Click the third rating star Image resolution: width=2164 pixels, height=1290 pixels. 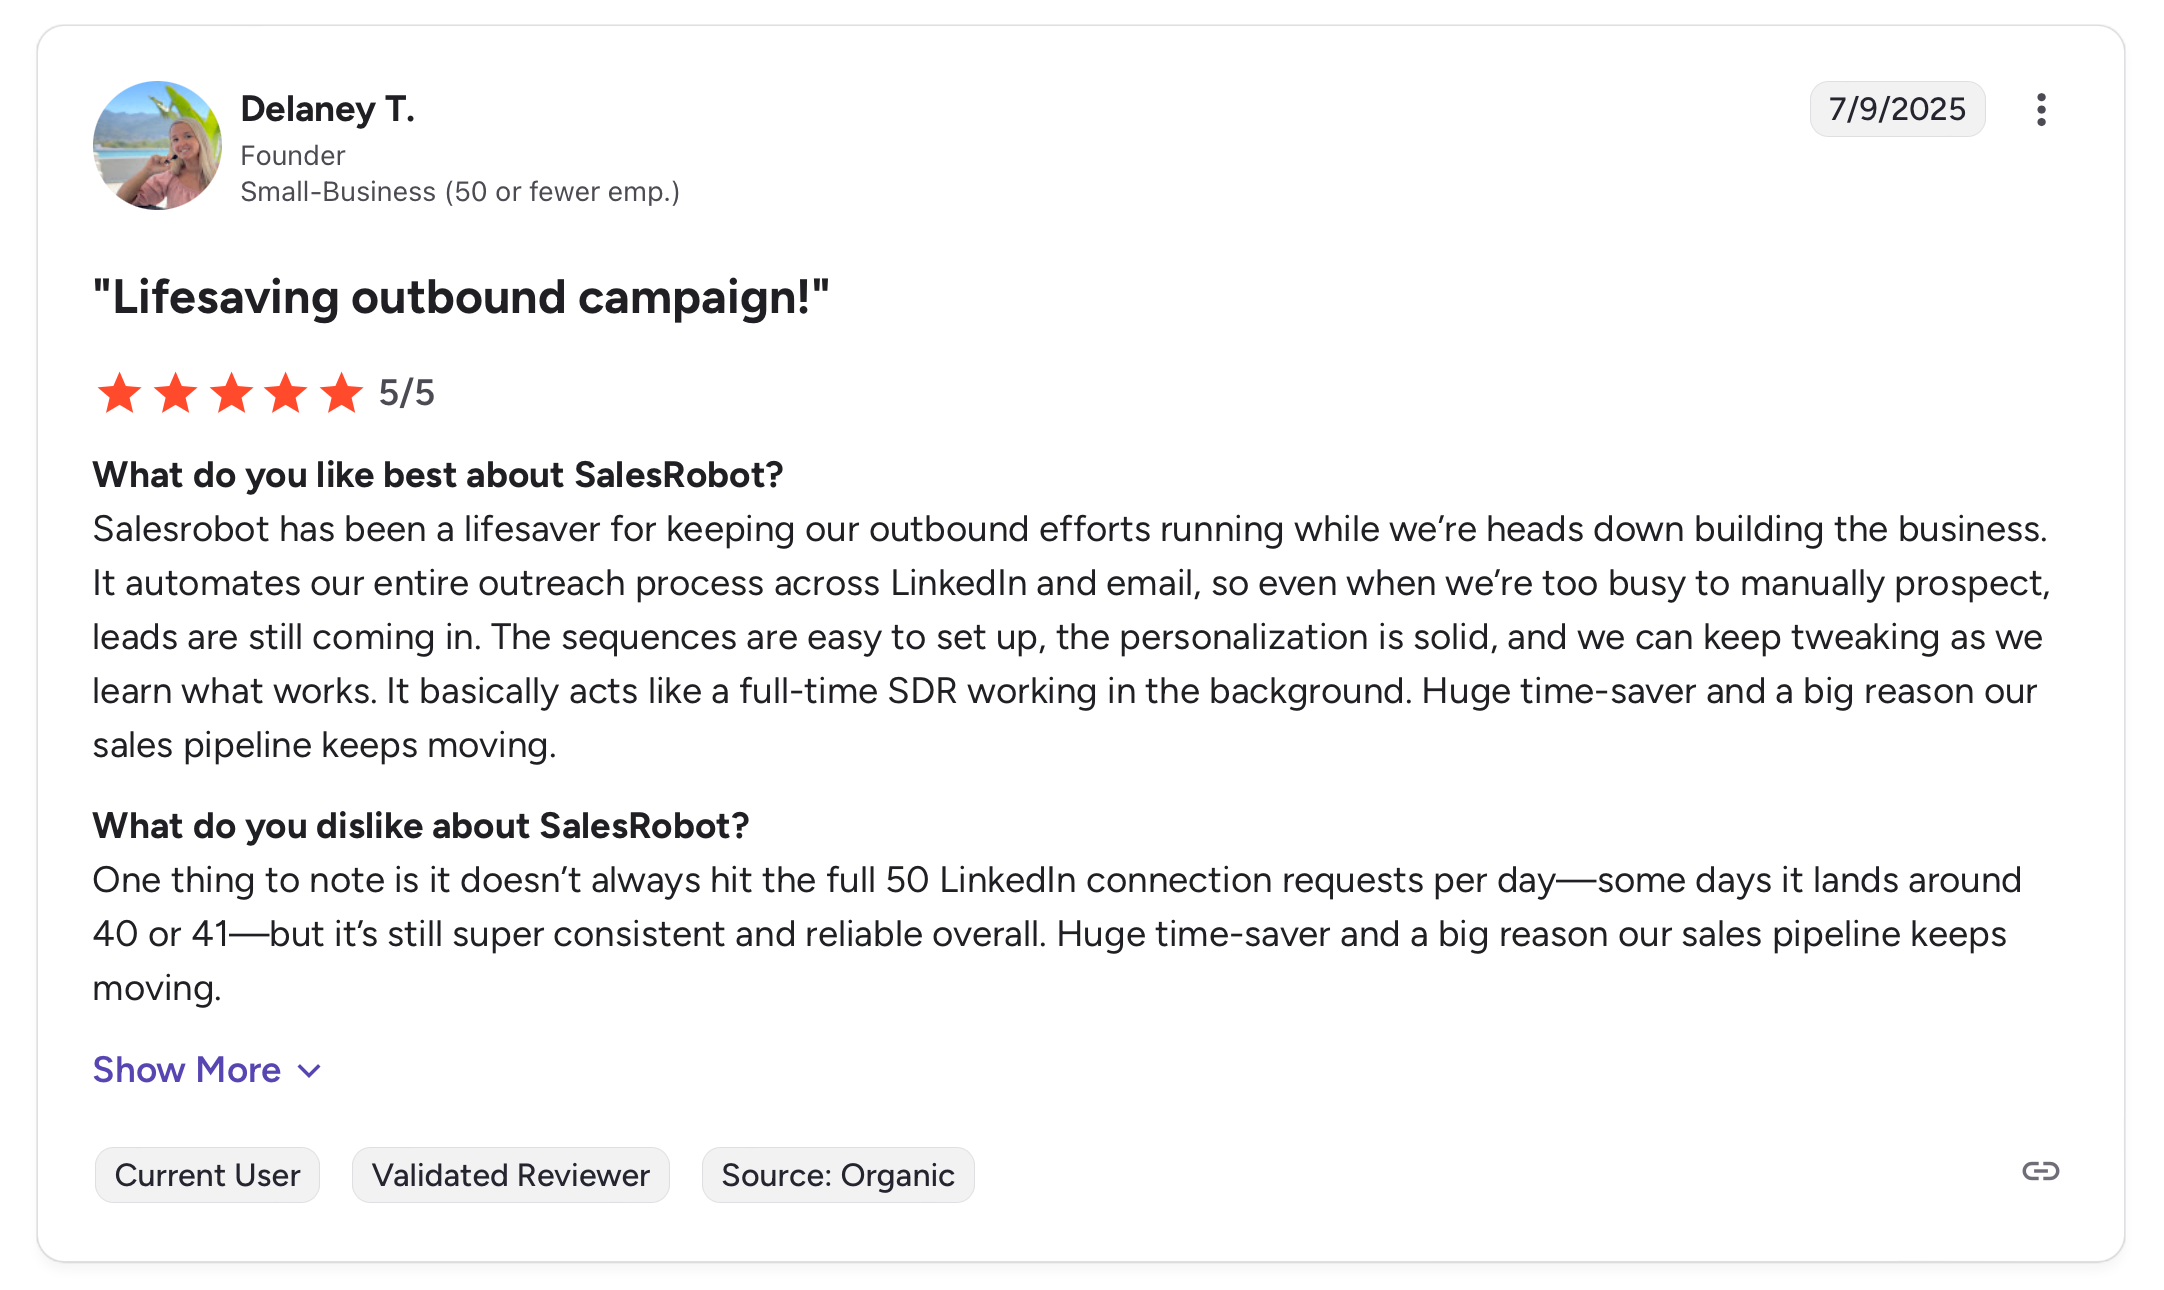tap(231, 393)
